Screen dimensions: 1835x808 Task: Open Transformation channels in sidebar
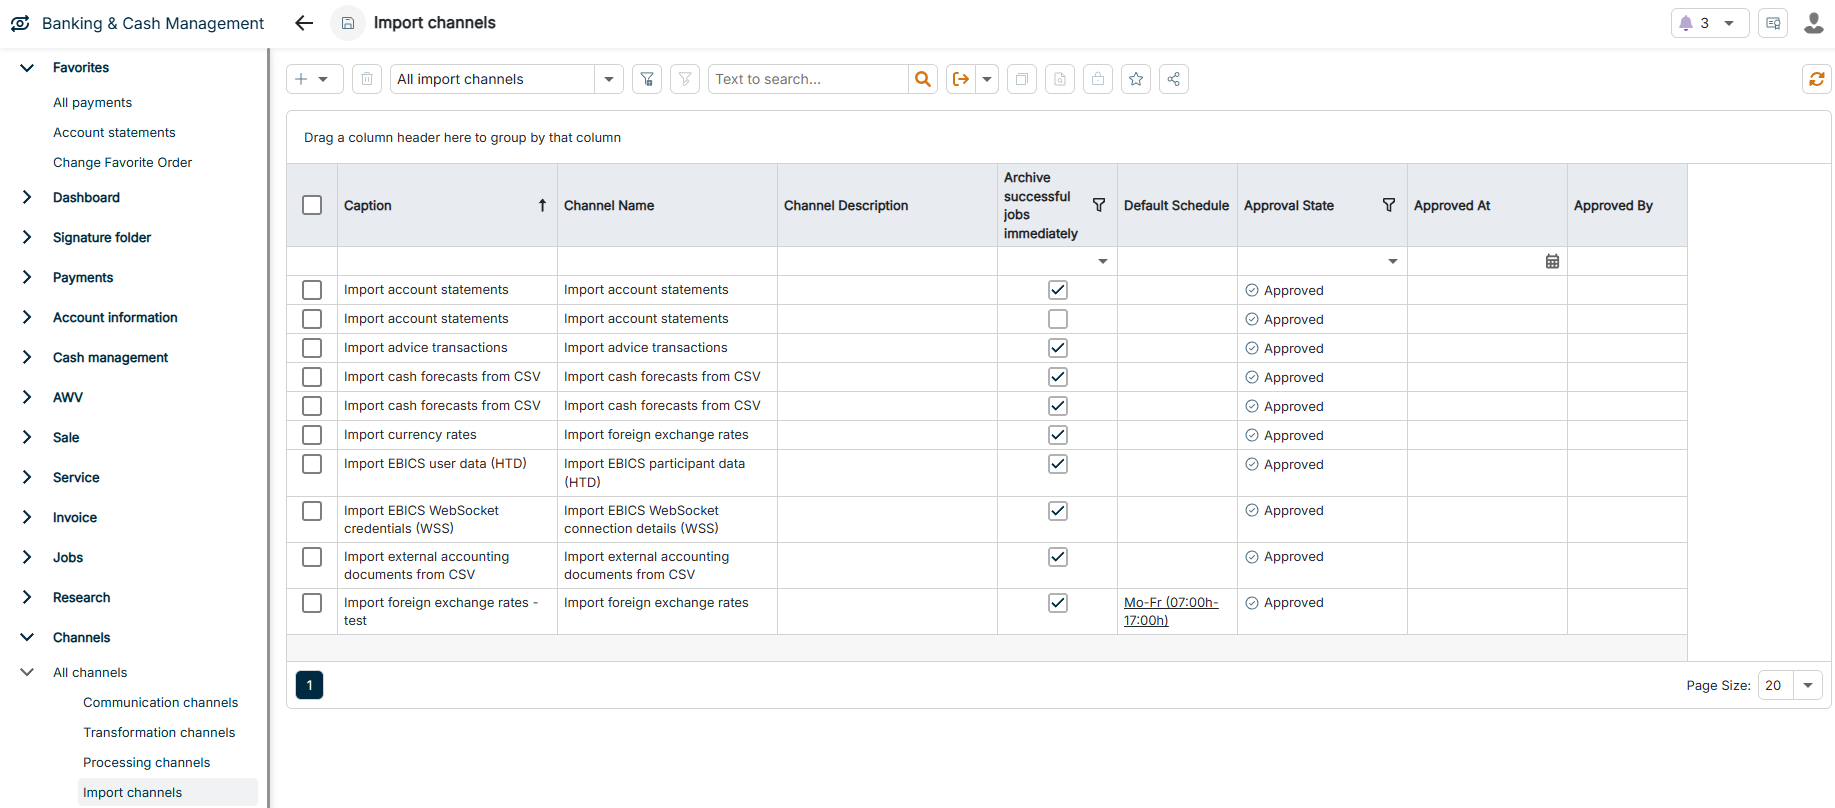pyautogui.click(x=159, y=733)
